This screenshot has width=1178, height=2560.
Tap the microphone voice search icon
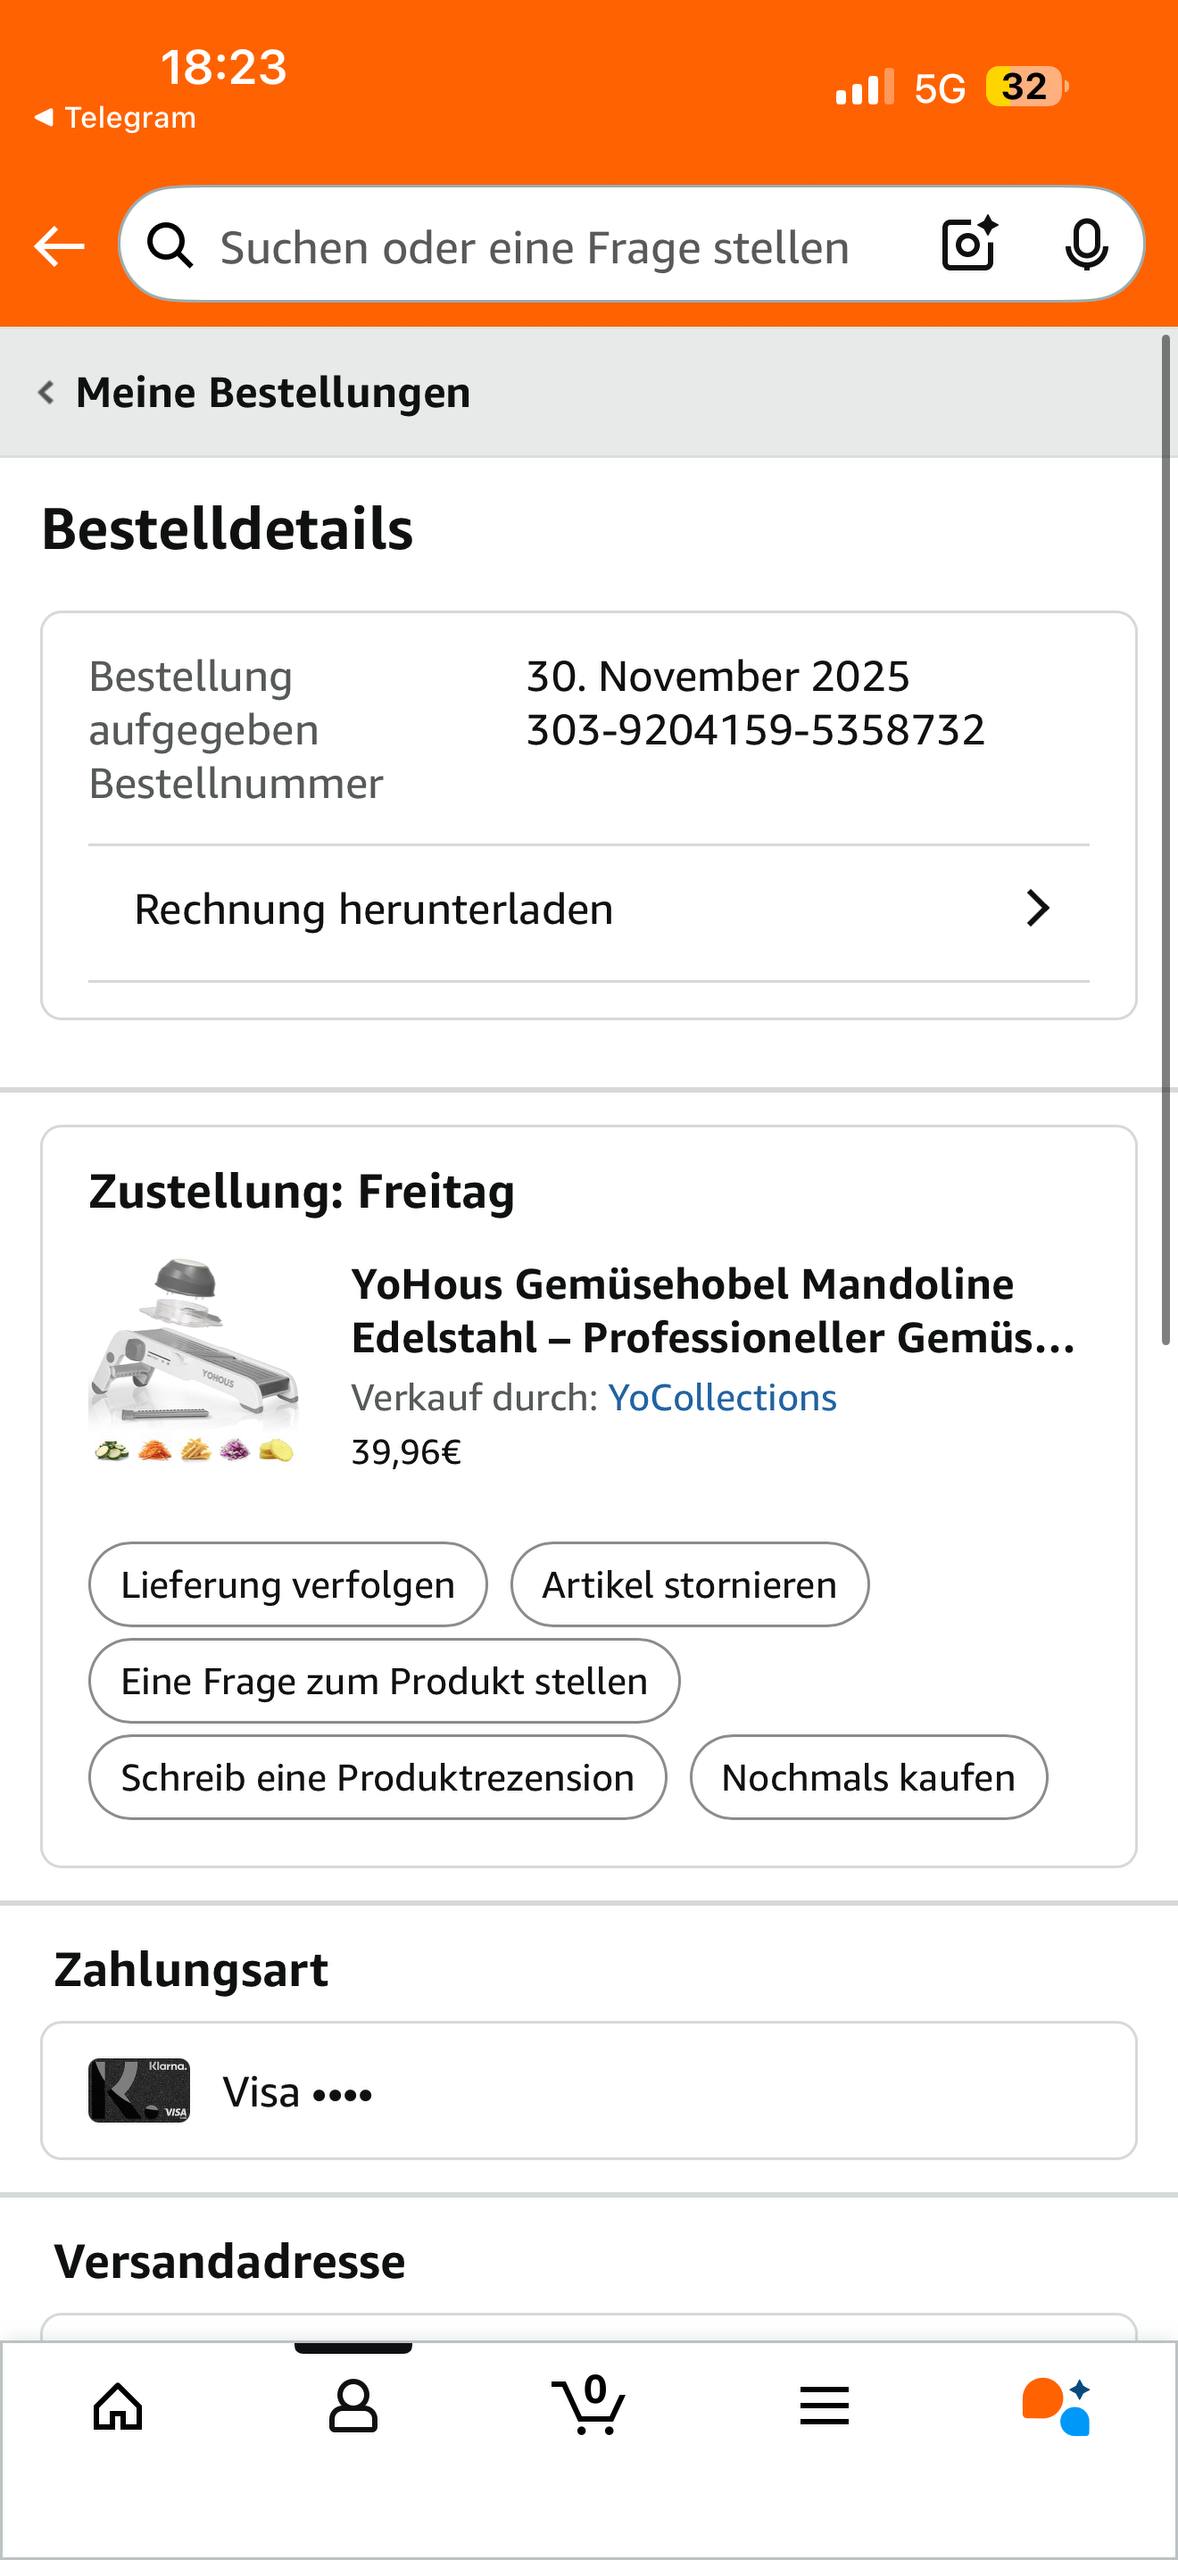(1086, 244)
